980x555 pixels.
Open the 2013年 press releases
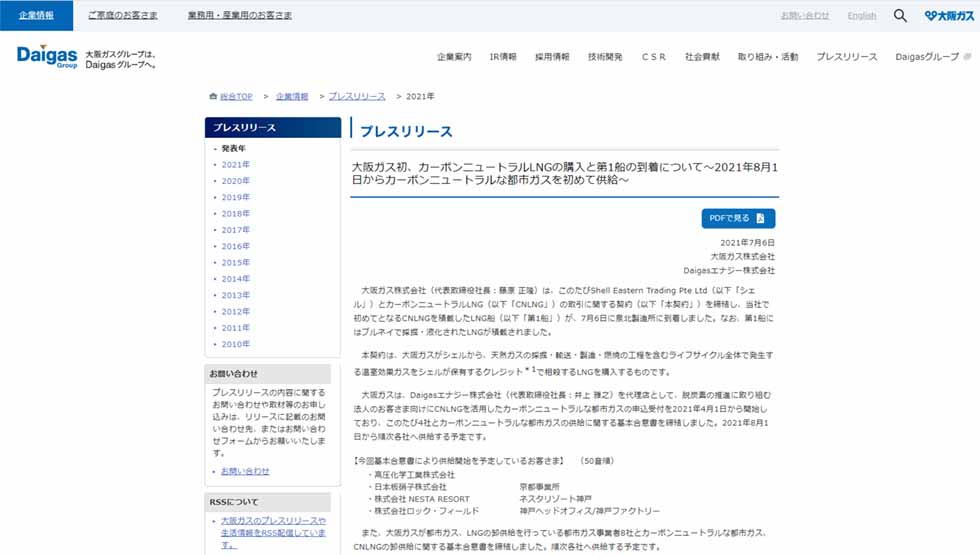coord(236,295)
